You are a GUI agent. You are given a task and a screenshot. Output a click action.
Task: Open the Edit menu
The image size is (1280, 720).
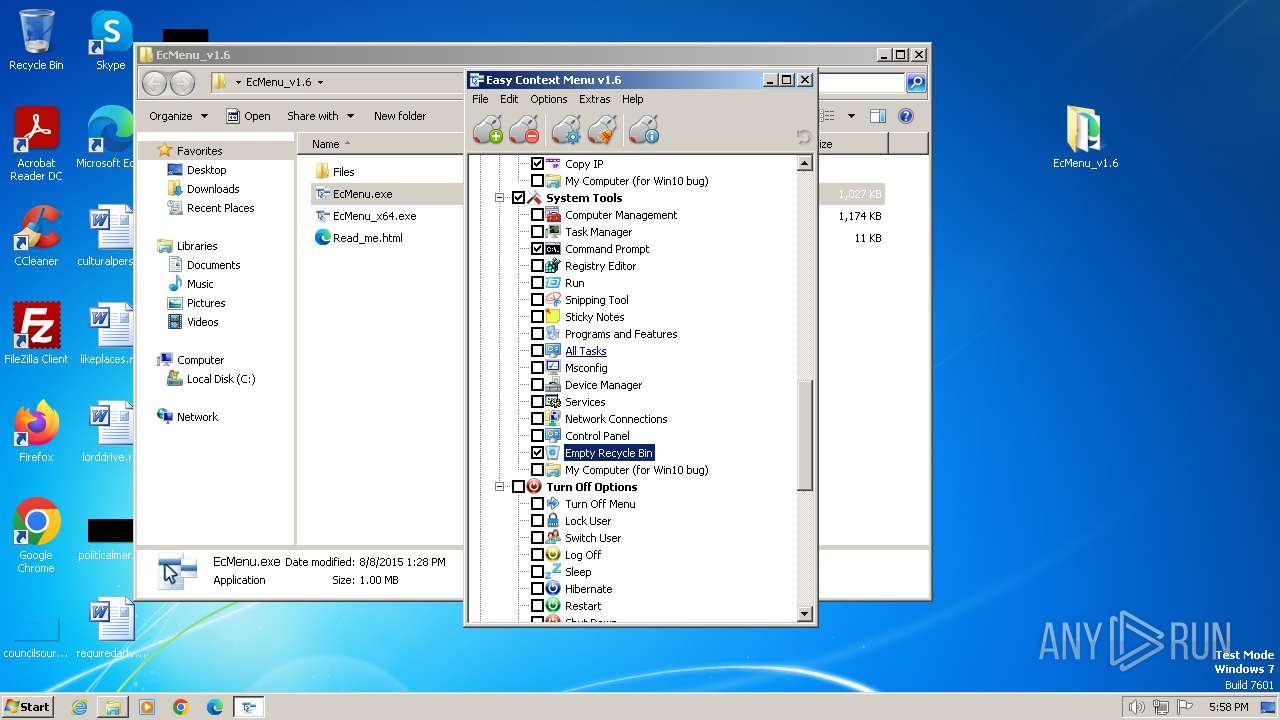509,99
